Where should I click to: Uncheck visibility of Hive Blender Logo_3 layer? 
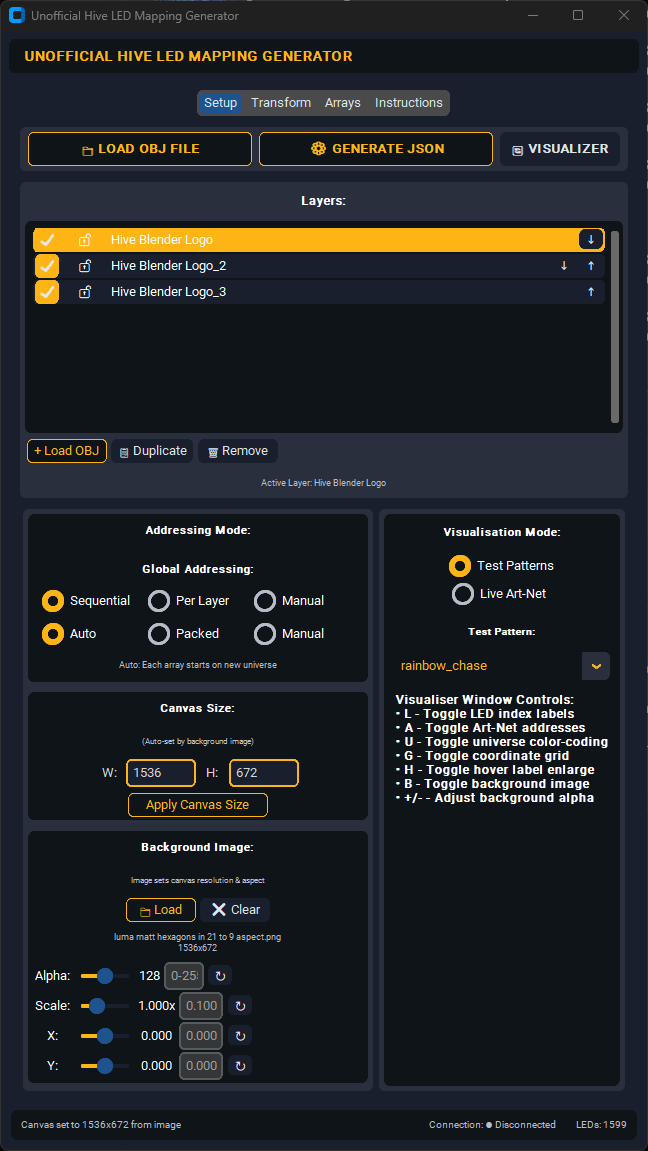[47, 292]
